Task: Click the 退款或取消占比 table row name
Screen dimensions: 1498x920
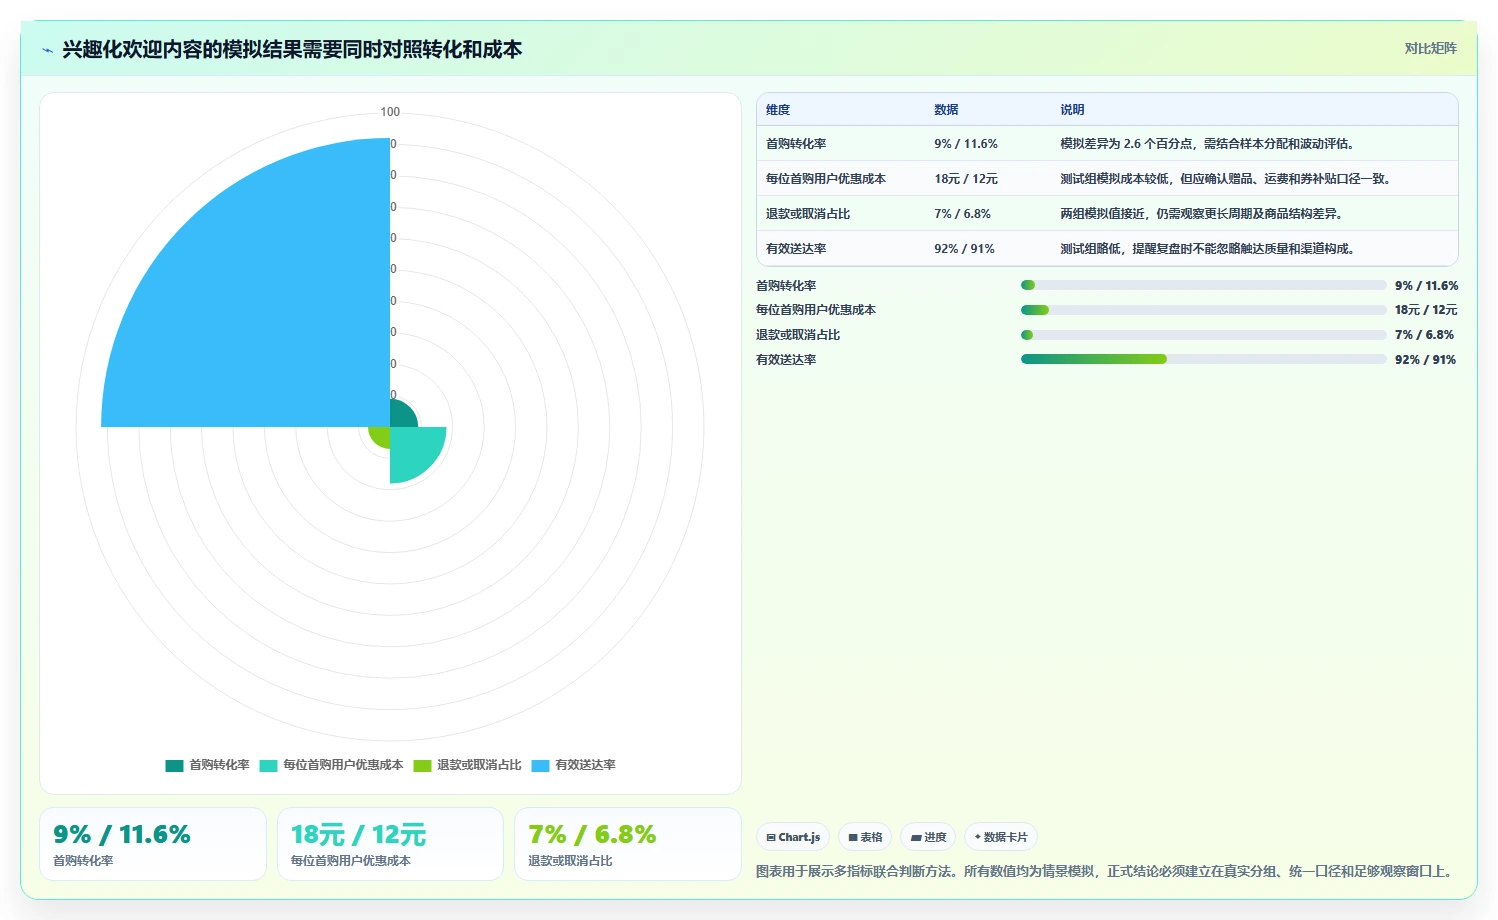Action: [808, 214]
